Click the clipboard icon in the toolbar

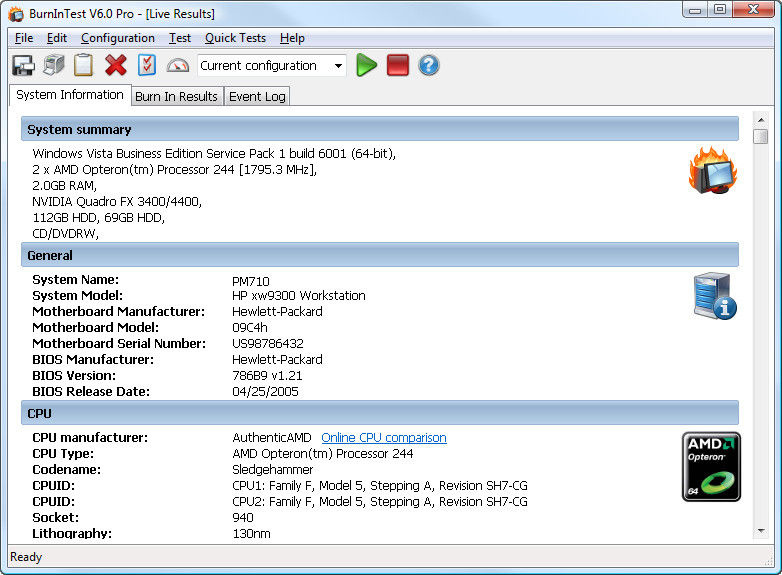coord(84,66)
